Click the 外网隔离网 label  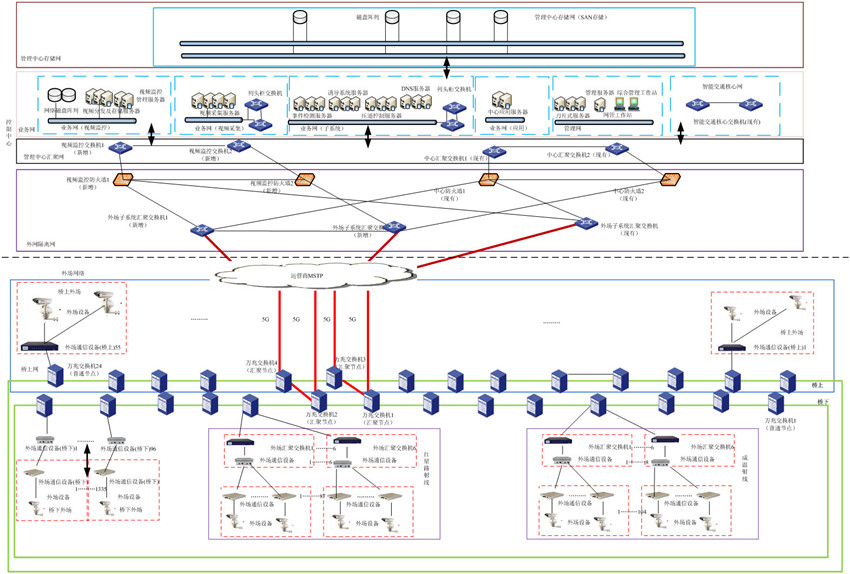pyautogui.click(x=41, y=244)
